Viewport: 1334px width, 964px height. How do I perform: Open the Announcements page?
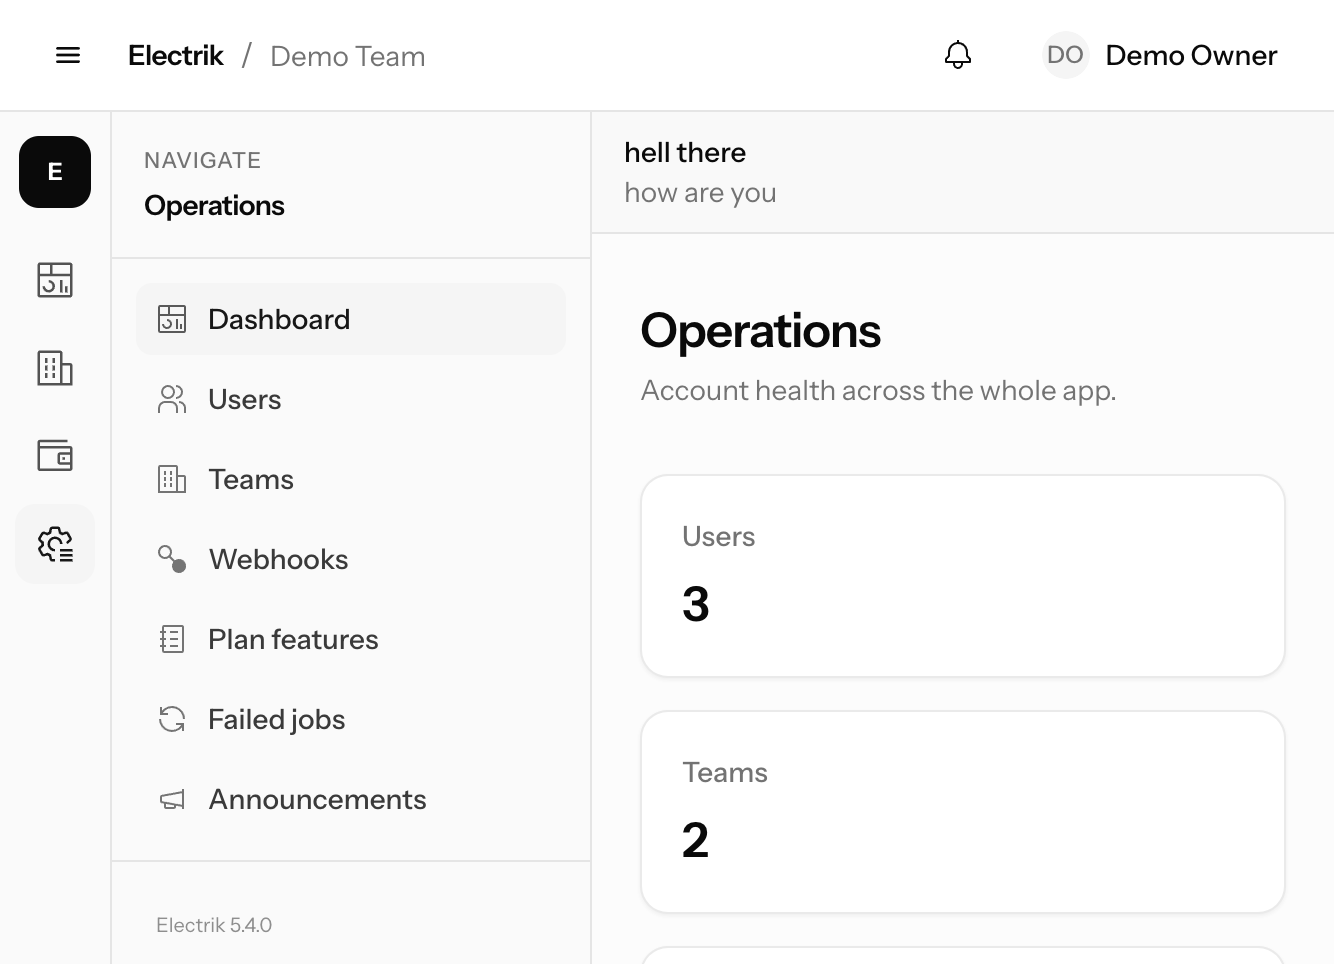[x=351, y=799]
